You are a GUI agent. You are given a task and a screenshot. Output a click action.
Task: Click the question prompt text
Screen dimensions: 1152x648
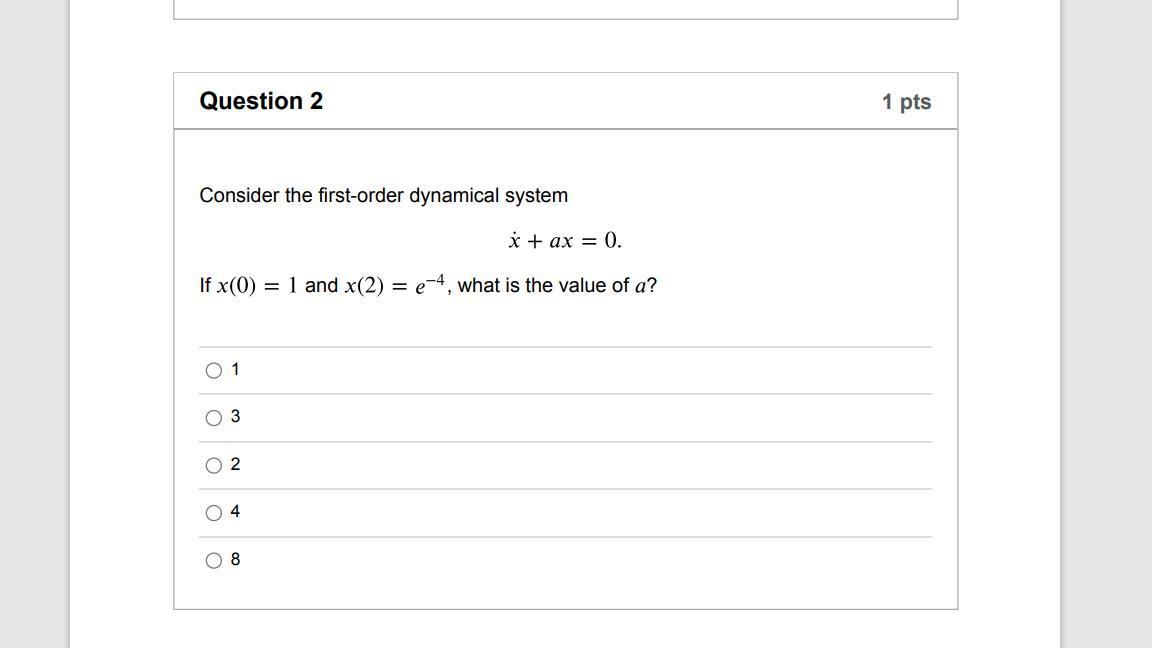click(383, 195)
